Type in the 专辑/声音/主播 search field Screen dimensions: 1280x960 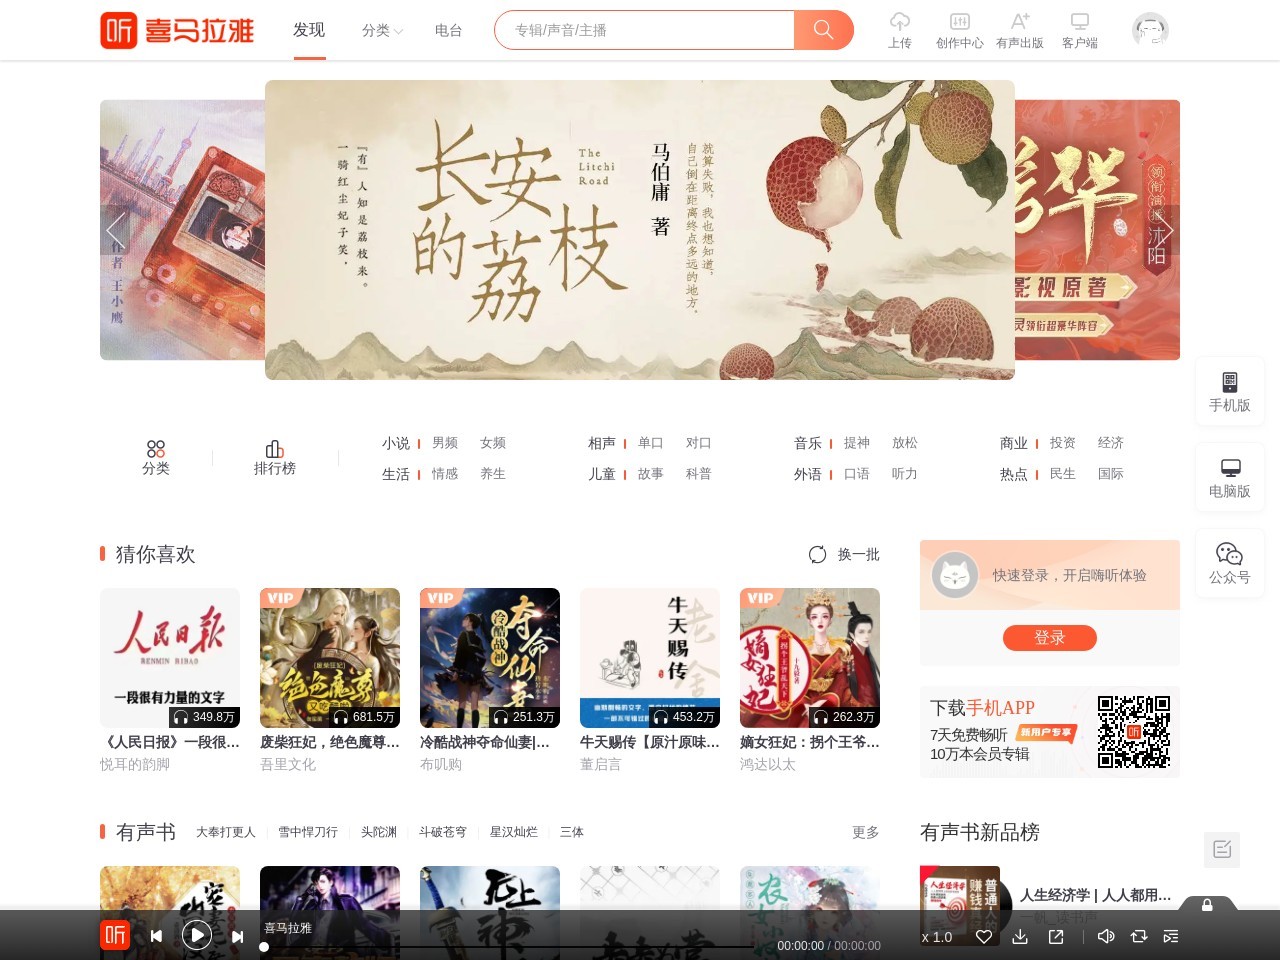645,30
